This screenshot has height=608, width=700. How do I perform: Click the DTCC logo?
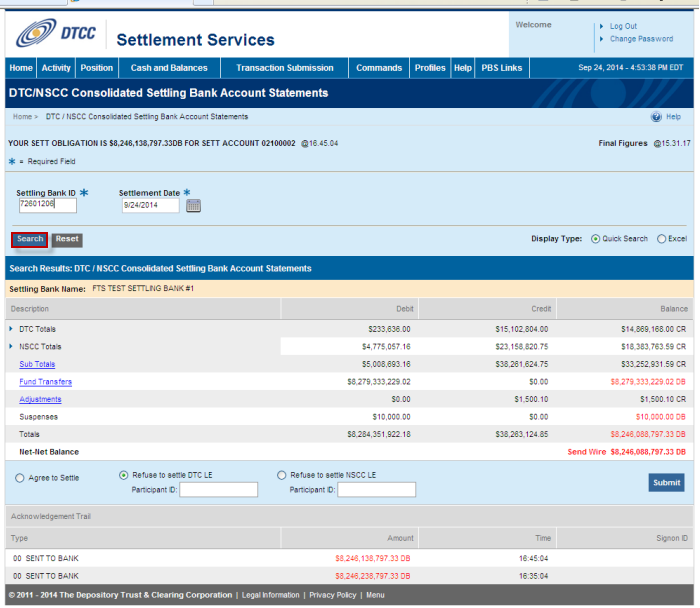(x=56, y=33)
